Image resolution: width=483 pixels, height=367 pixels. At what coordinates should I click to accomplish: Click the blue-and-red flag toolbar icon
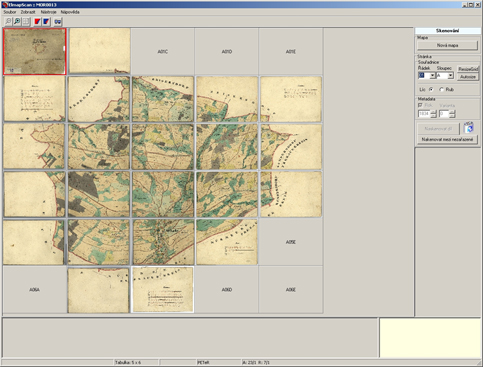click(x=46, y=22)
